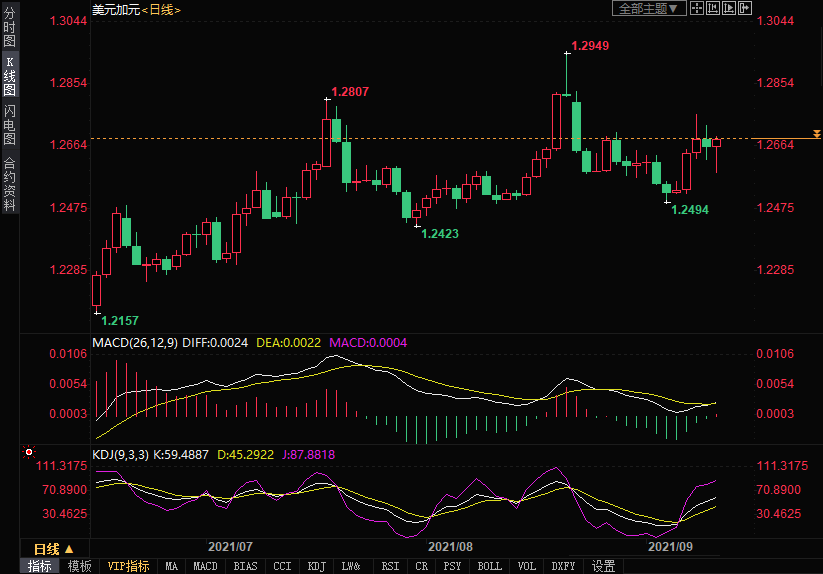Click the playback-style chart icon in top toolbar
823x574 pixels.
tap(728, 8)
